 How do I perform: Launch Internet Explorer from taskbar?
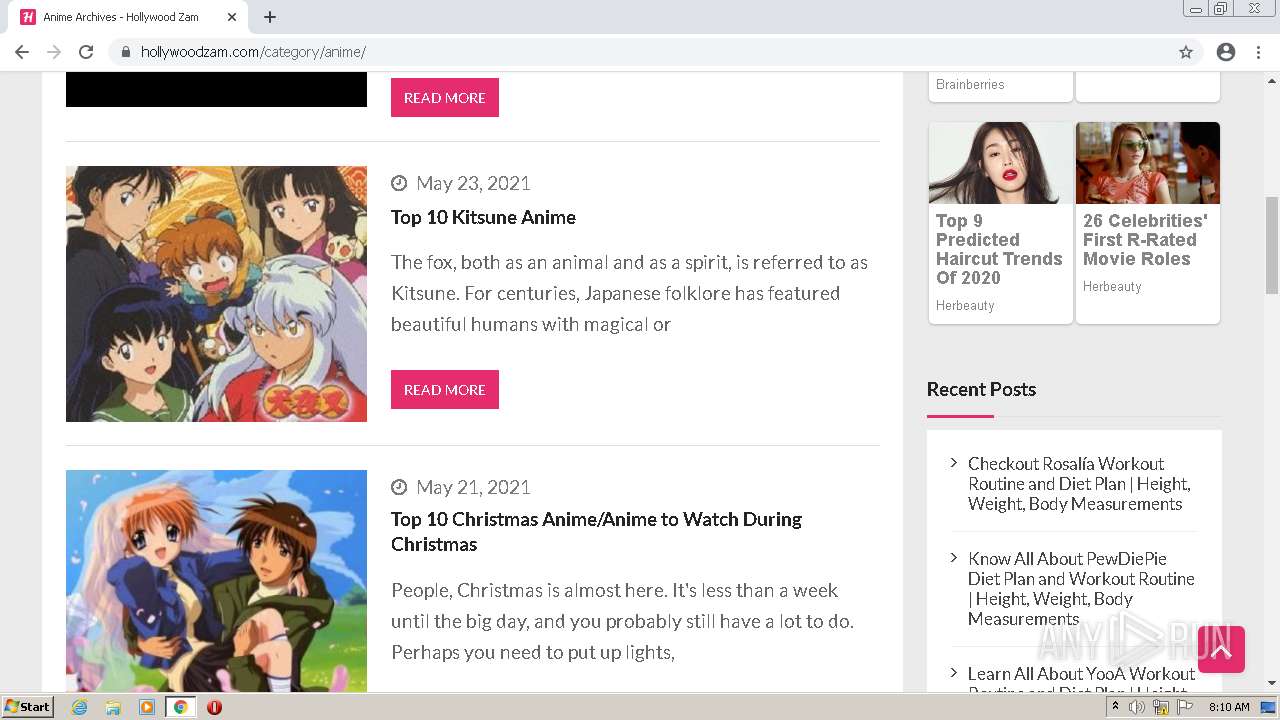[x=79, y=707]
